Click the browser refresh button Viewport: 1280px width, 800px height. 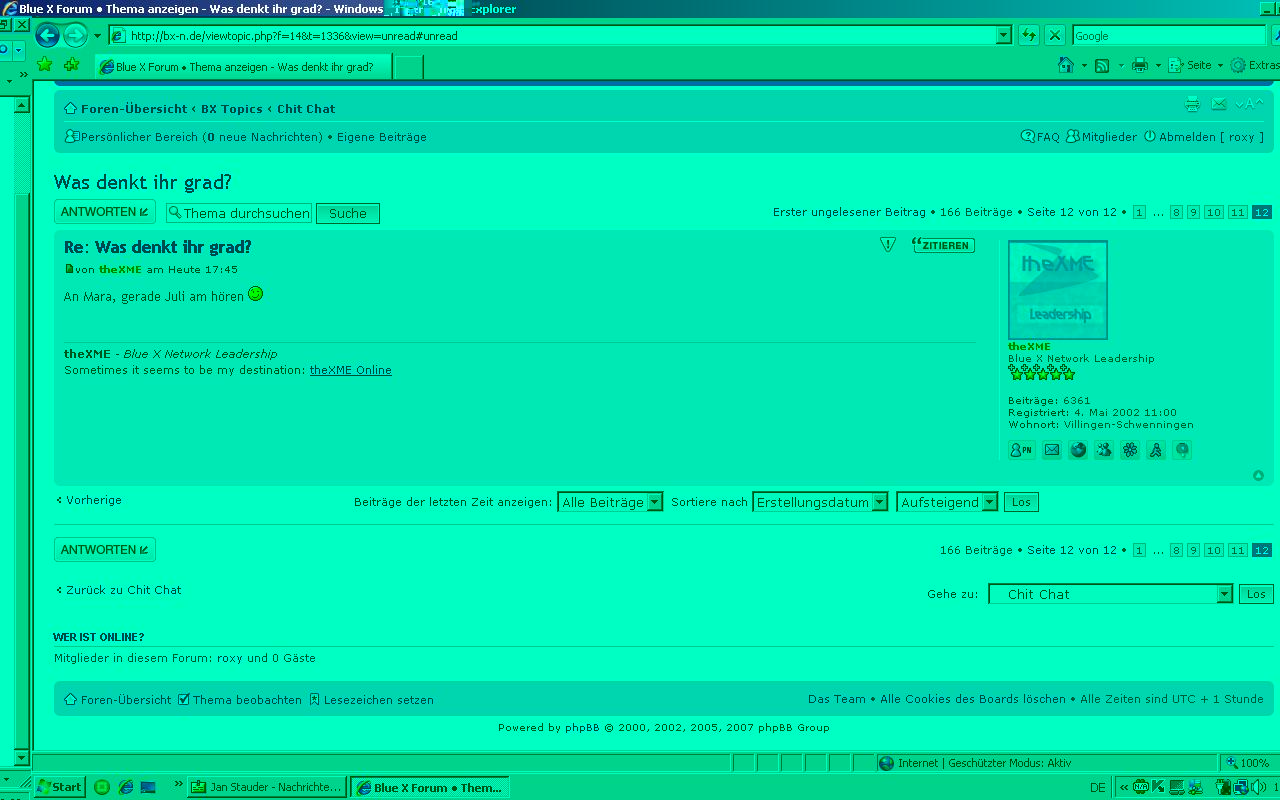tap(1028, 36)
